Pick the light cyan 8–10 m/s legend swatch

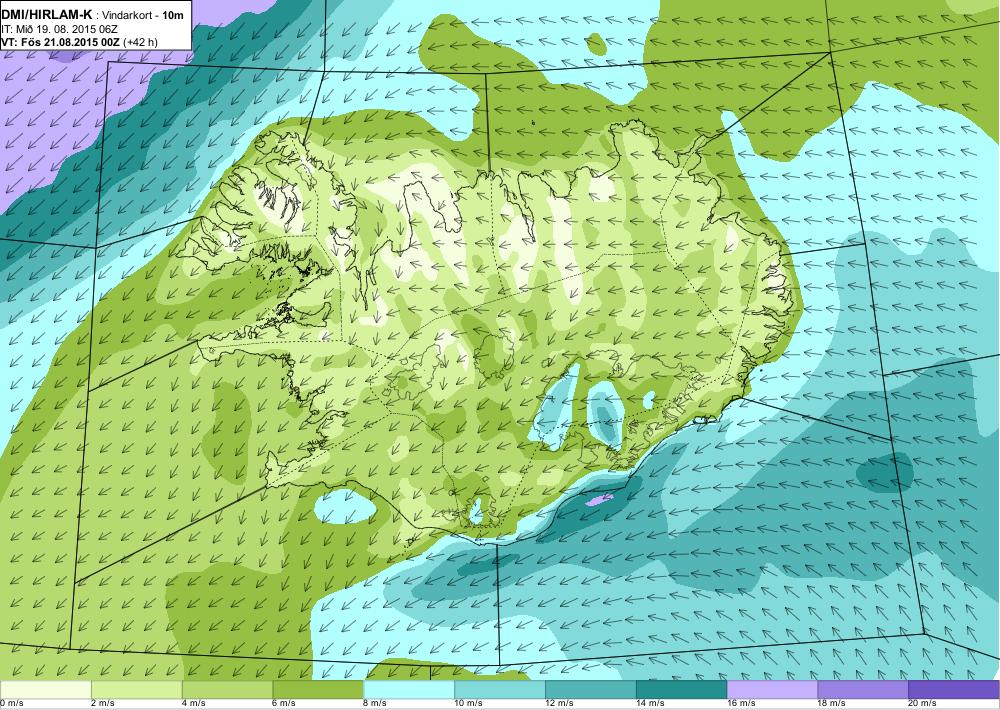click(408, 689)
